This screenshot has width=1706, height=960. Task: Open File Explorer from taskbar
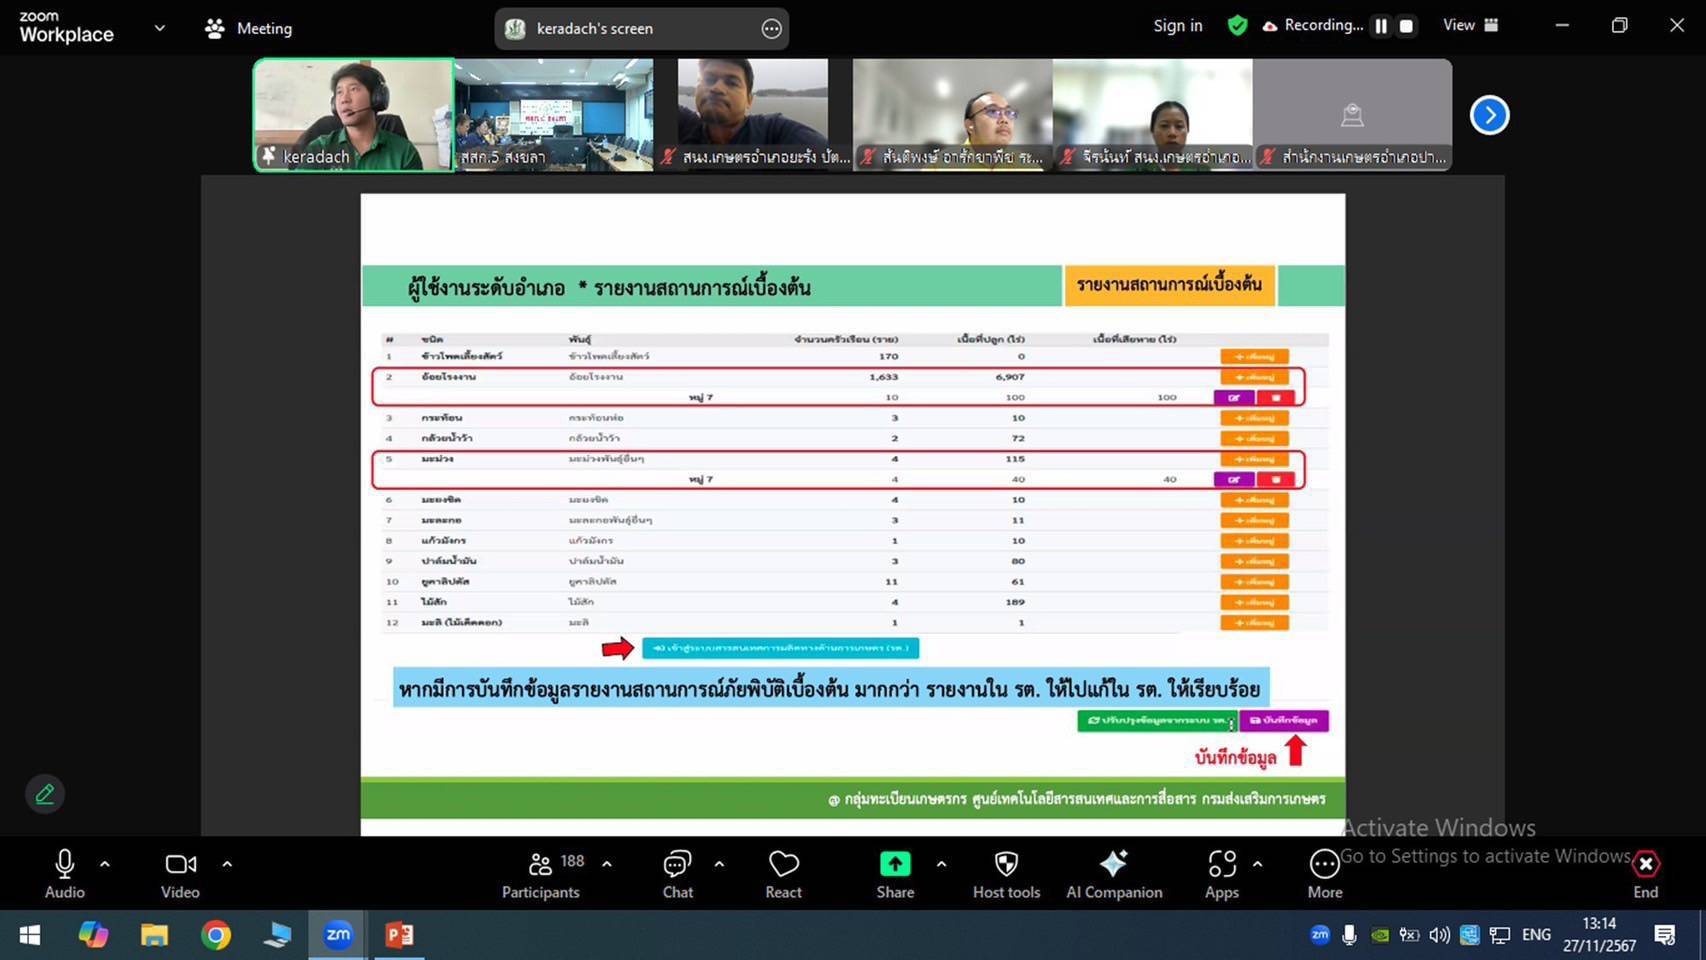point(154,935)
